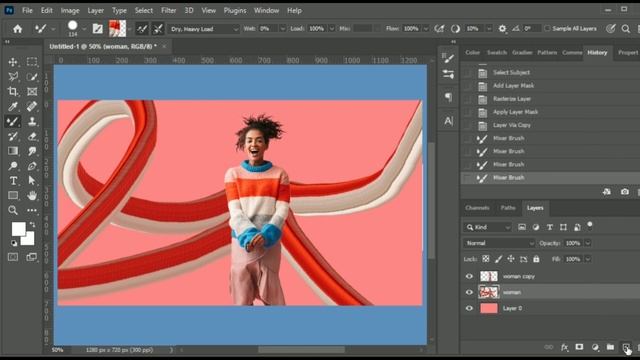
Task: Click the horizontal canvas scrollbar
Action: pyautogui.click(x=301, y=349)
